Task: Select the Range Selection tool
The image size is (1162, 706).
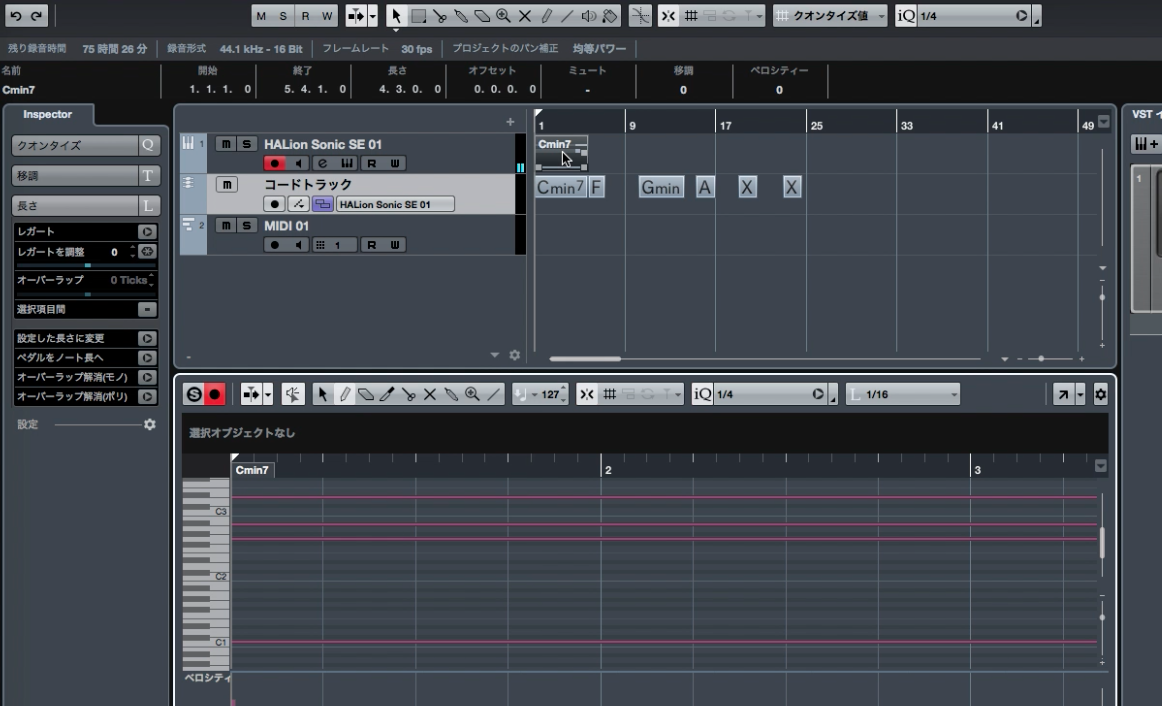Action: 418,15
